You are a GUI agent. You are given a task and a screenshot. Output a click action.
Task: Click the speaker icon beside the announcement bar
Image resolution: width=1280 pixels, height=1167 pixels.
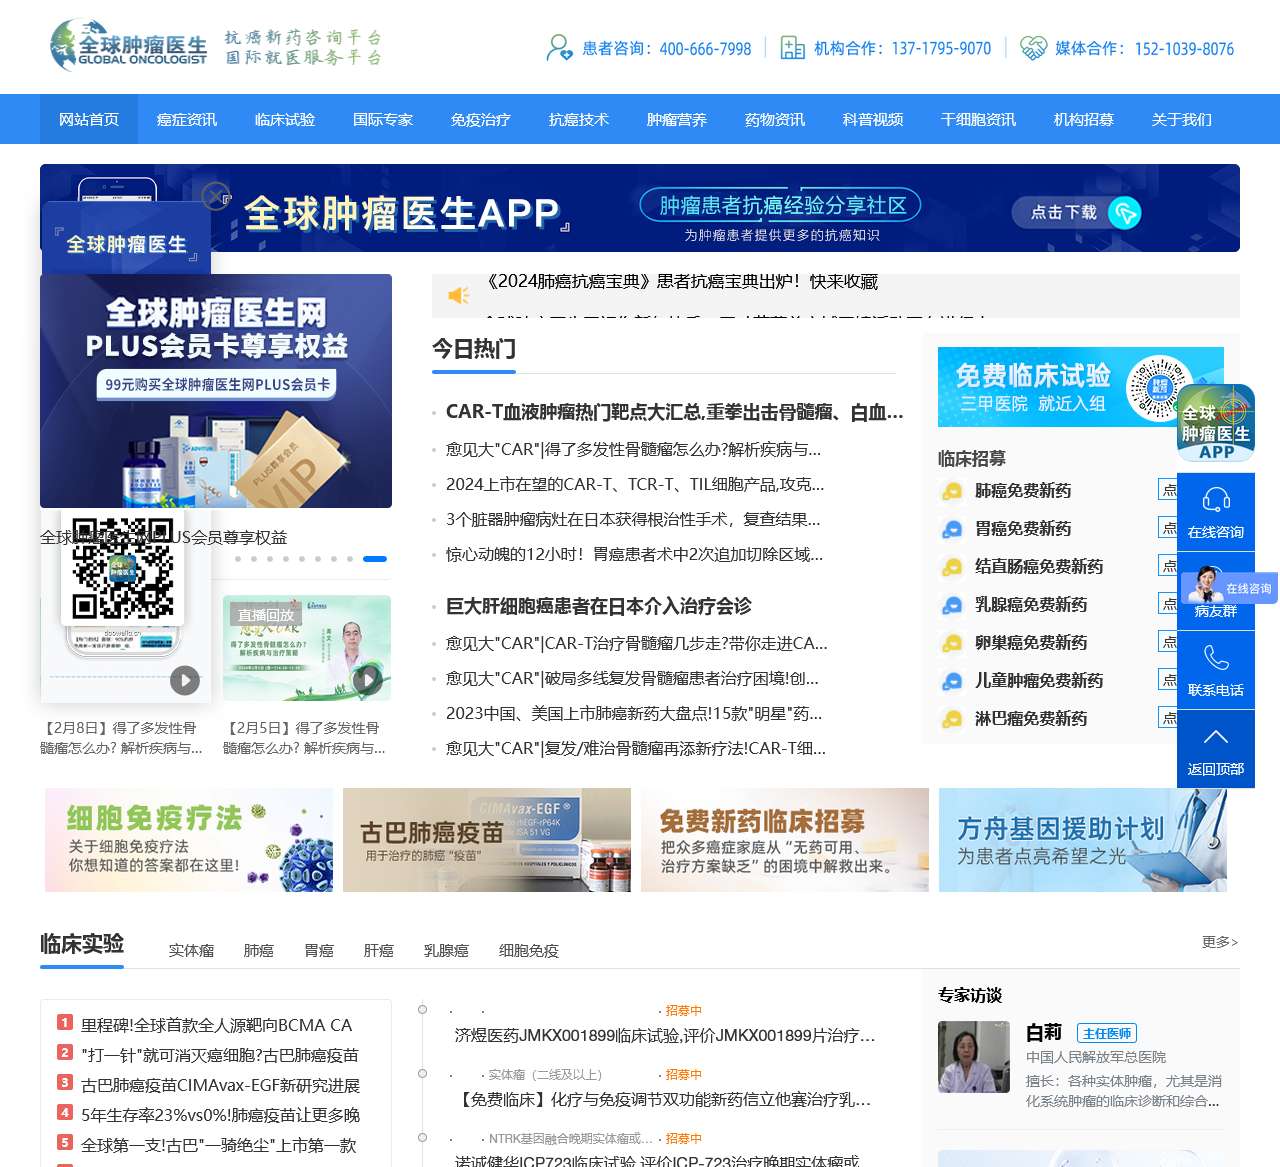coord(458,294)
